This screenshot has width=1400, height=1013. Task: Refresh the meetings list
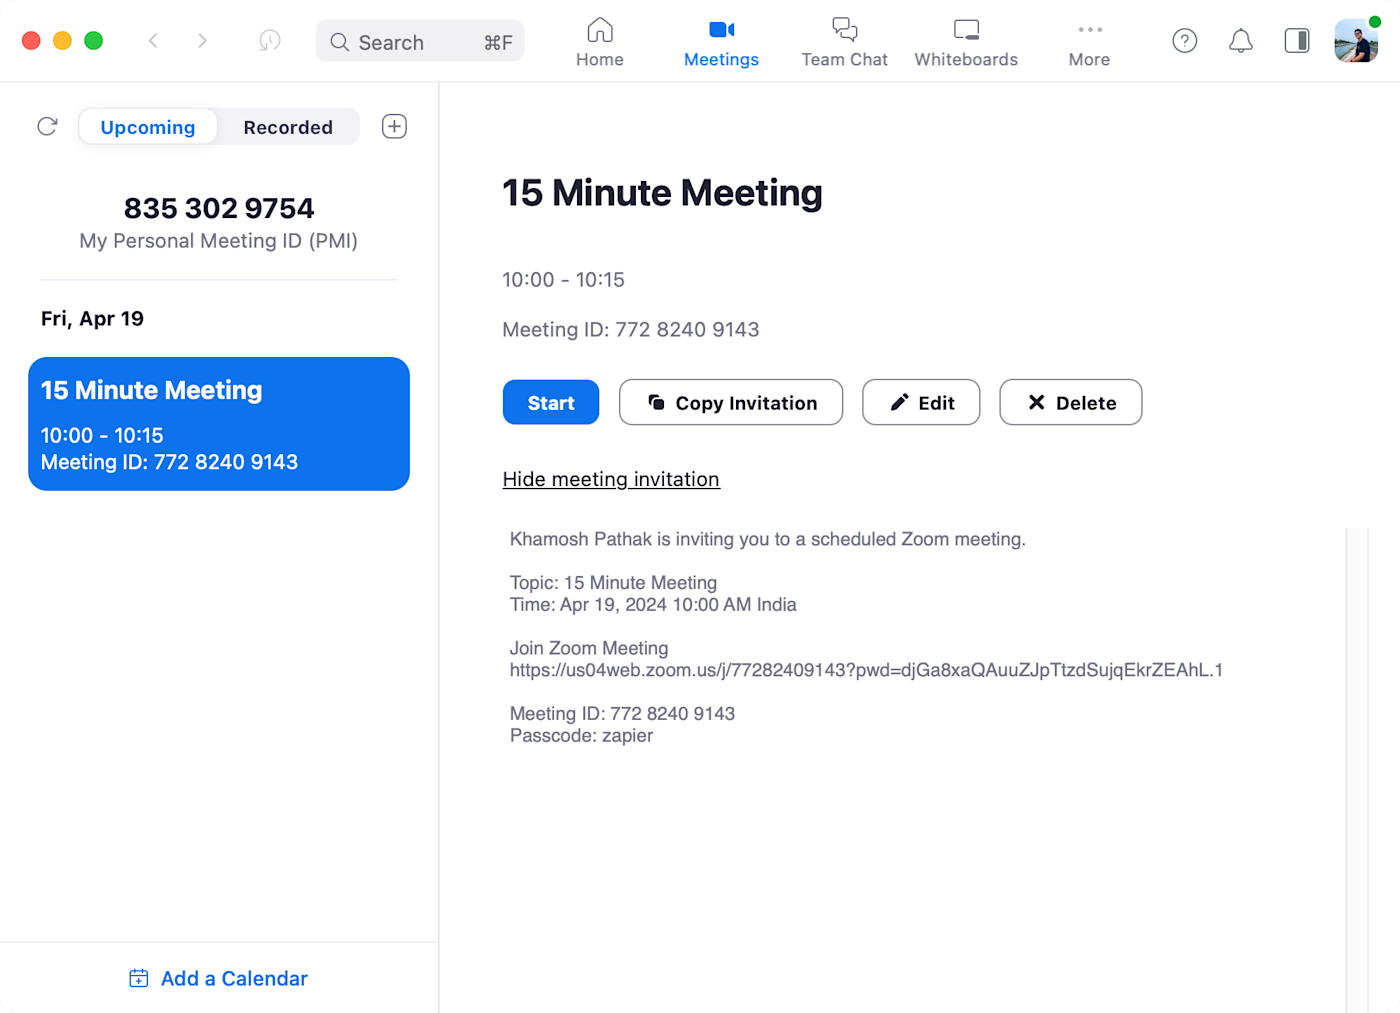[x=47, y=127]
